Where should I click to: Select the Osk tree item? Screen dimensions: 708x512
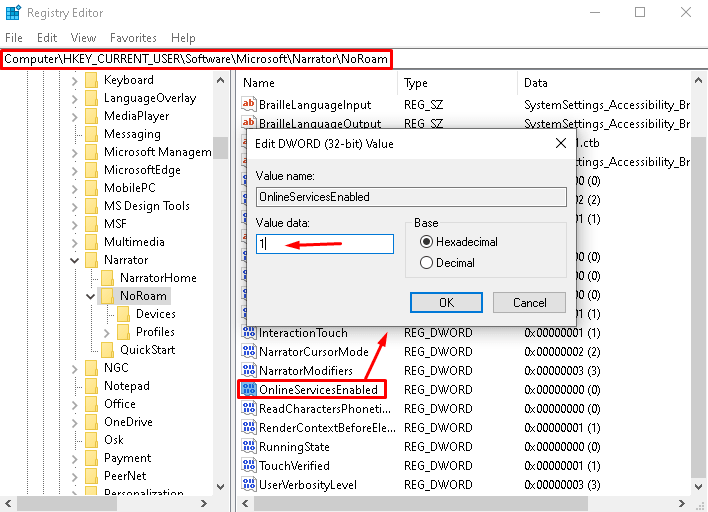pyautogui.click(x=113, y=440)
